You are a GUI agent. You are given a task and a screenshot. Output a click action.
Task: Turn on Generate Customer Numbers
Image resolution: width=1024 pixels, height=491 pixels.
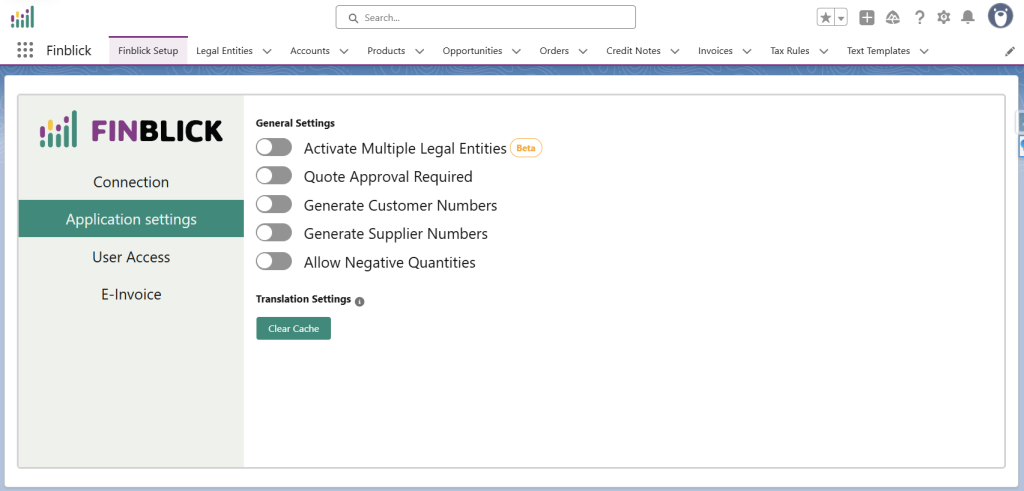pos(273,205)
